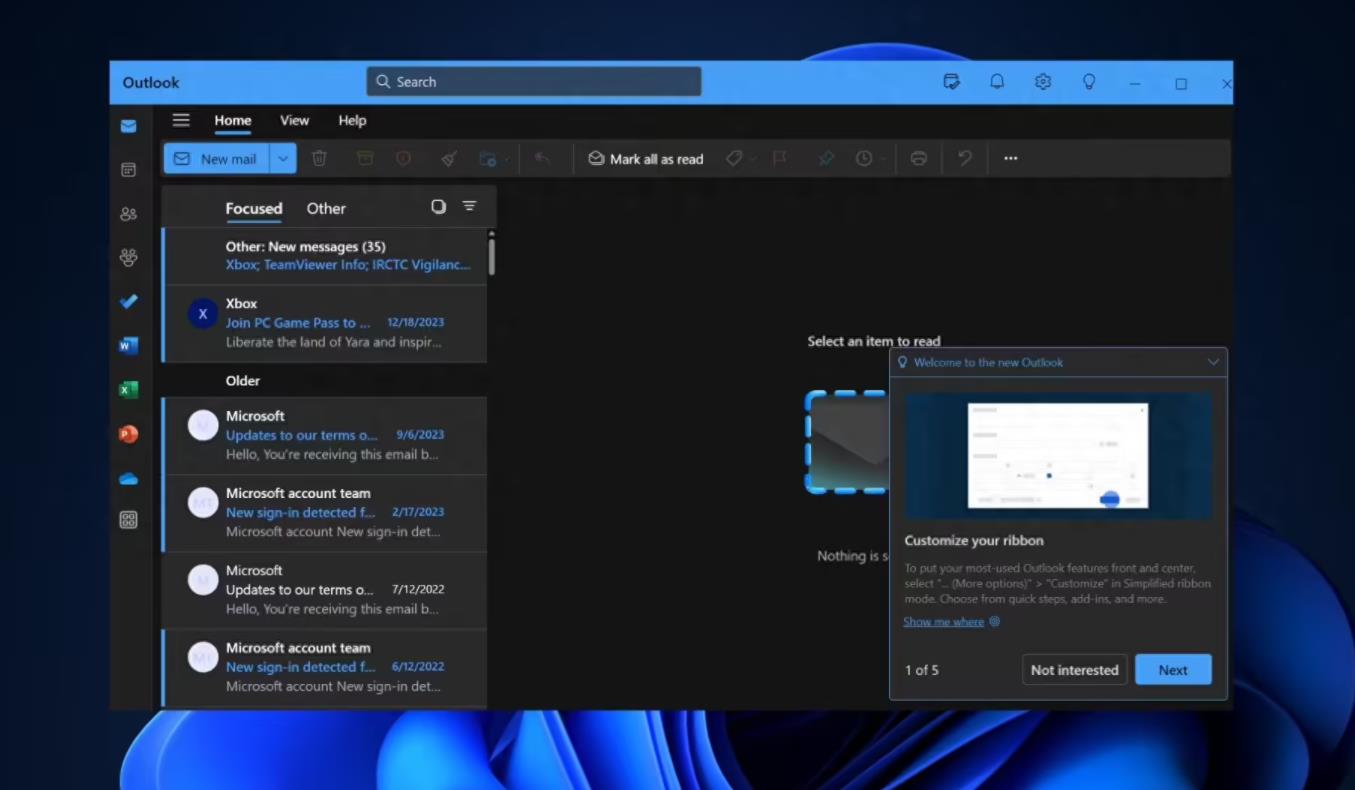Image resolution: width=1355 pixels, height=790 pixels.
Task: Click the Move to folder icon
Action: [488, 158]
